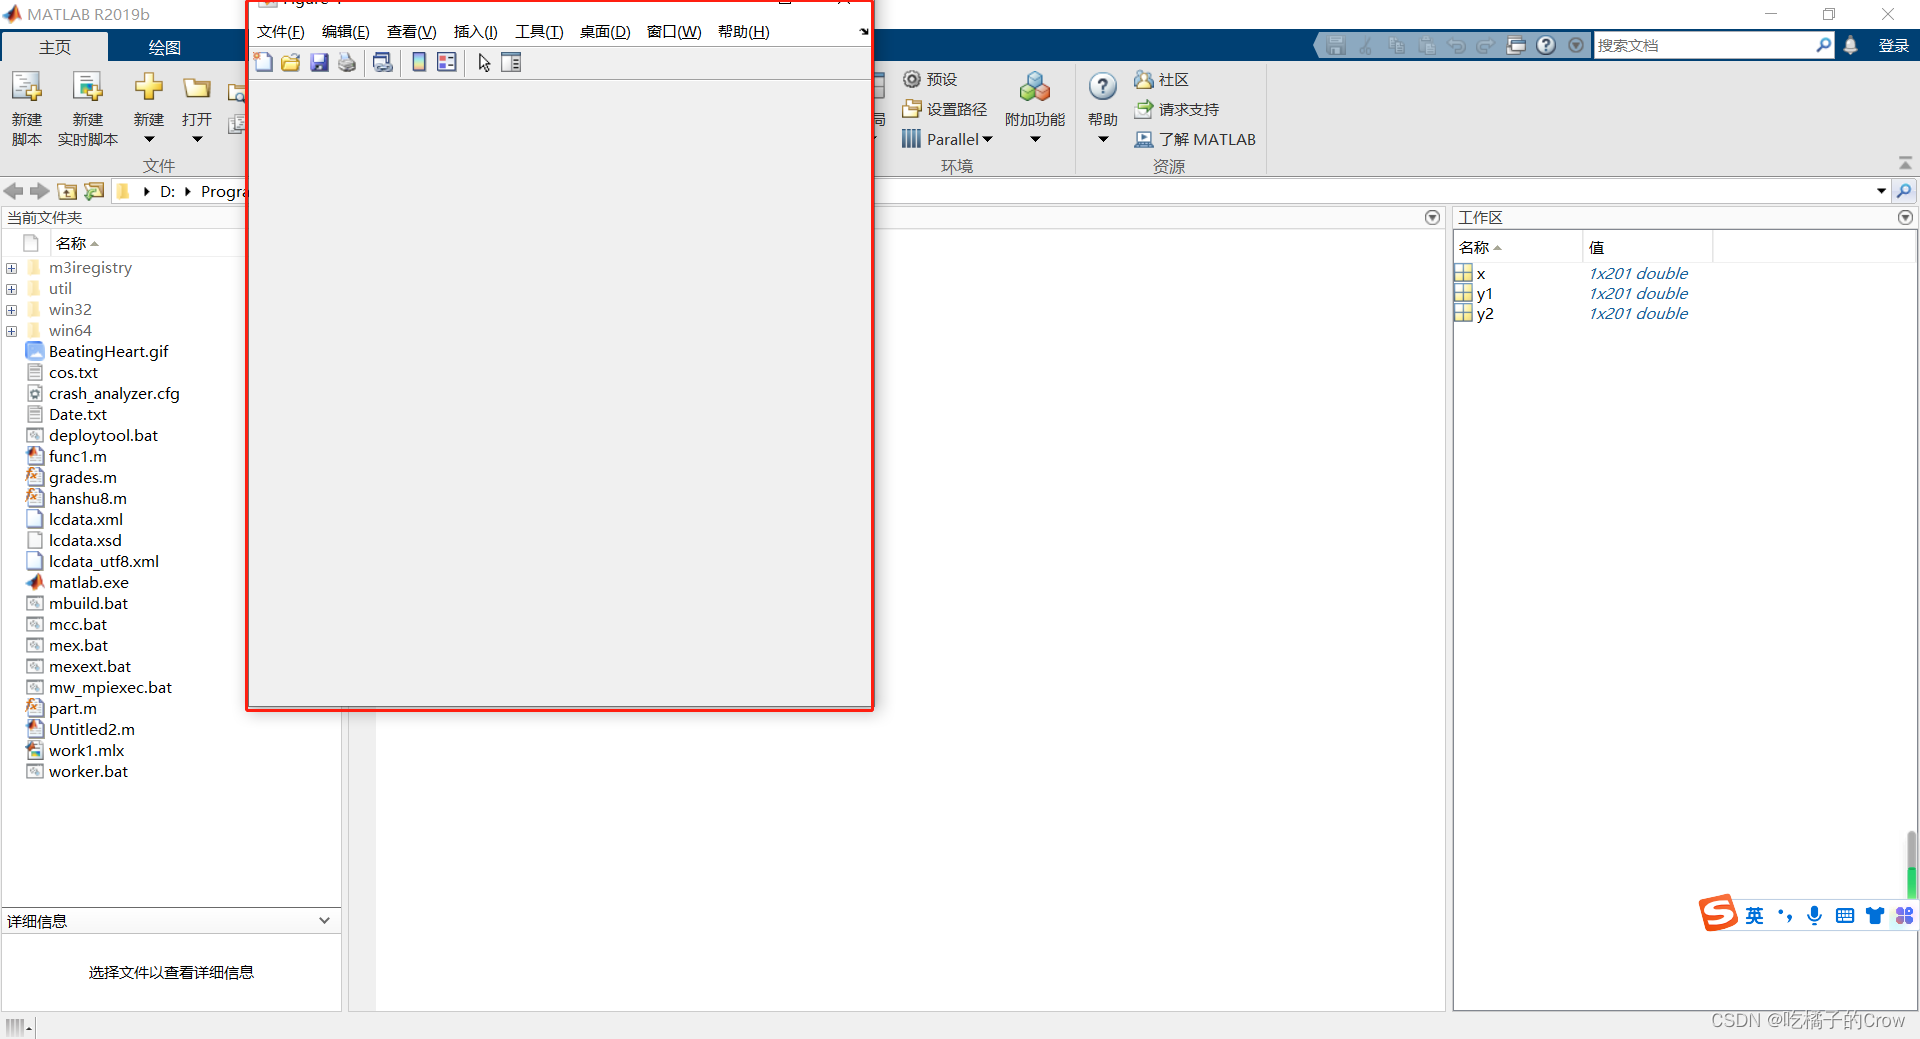Viewport: 1920px width, 1039px height.
Task: Open 查看(V) menu in Figure window
Action: click(x=412, y=32)
